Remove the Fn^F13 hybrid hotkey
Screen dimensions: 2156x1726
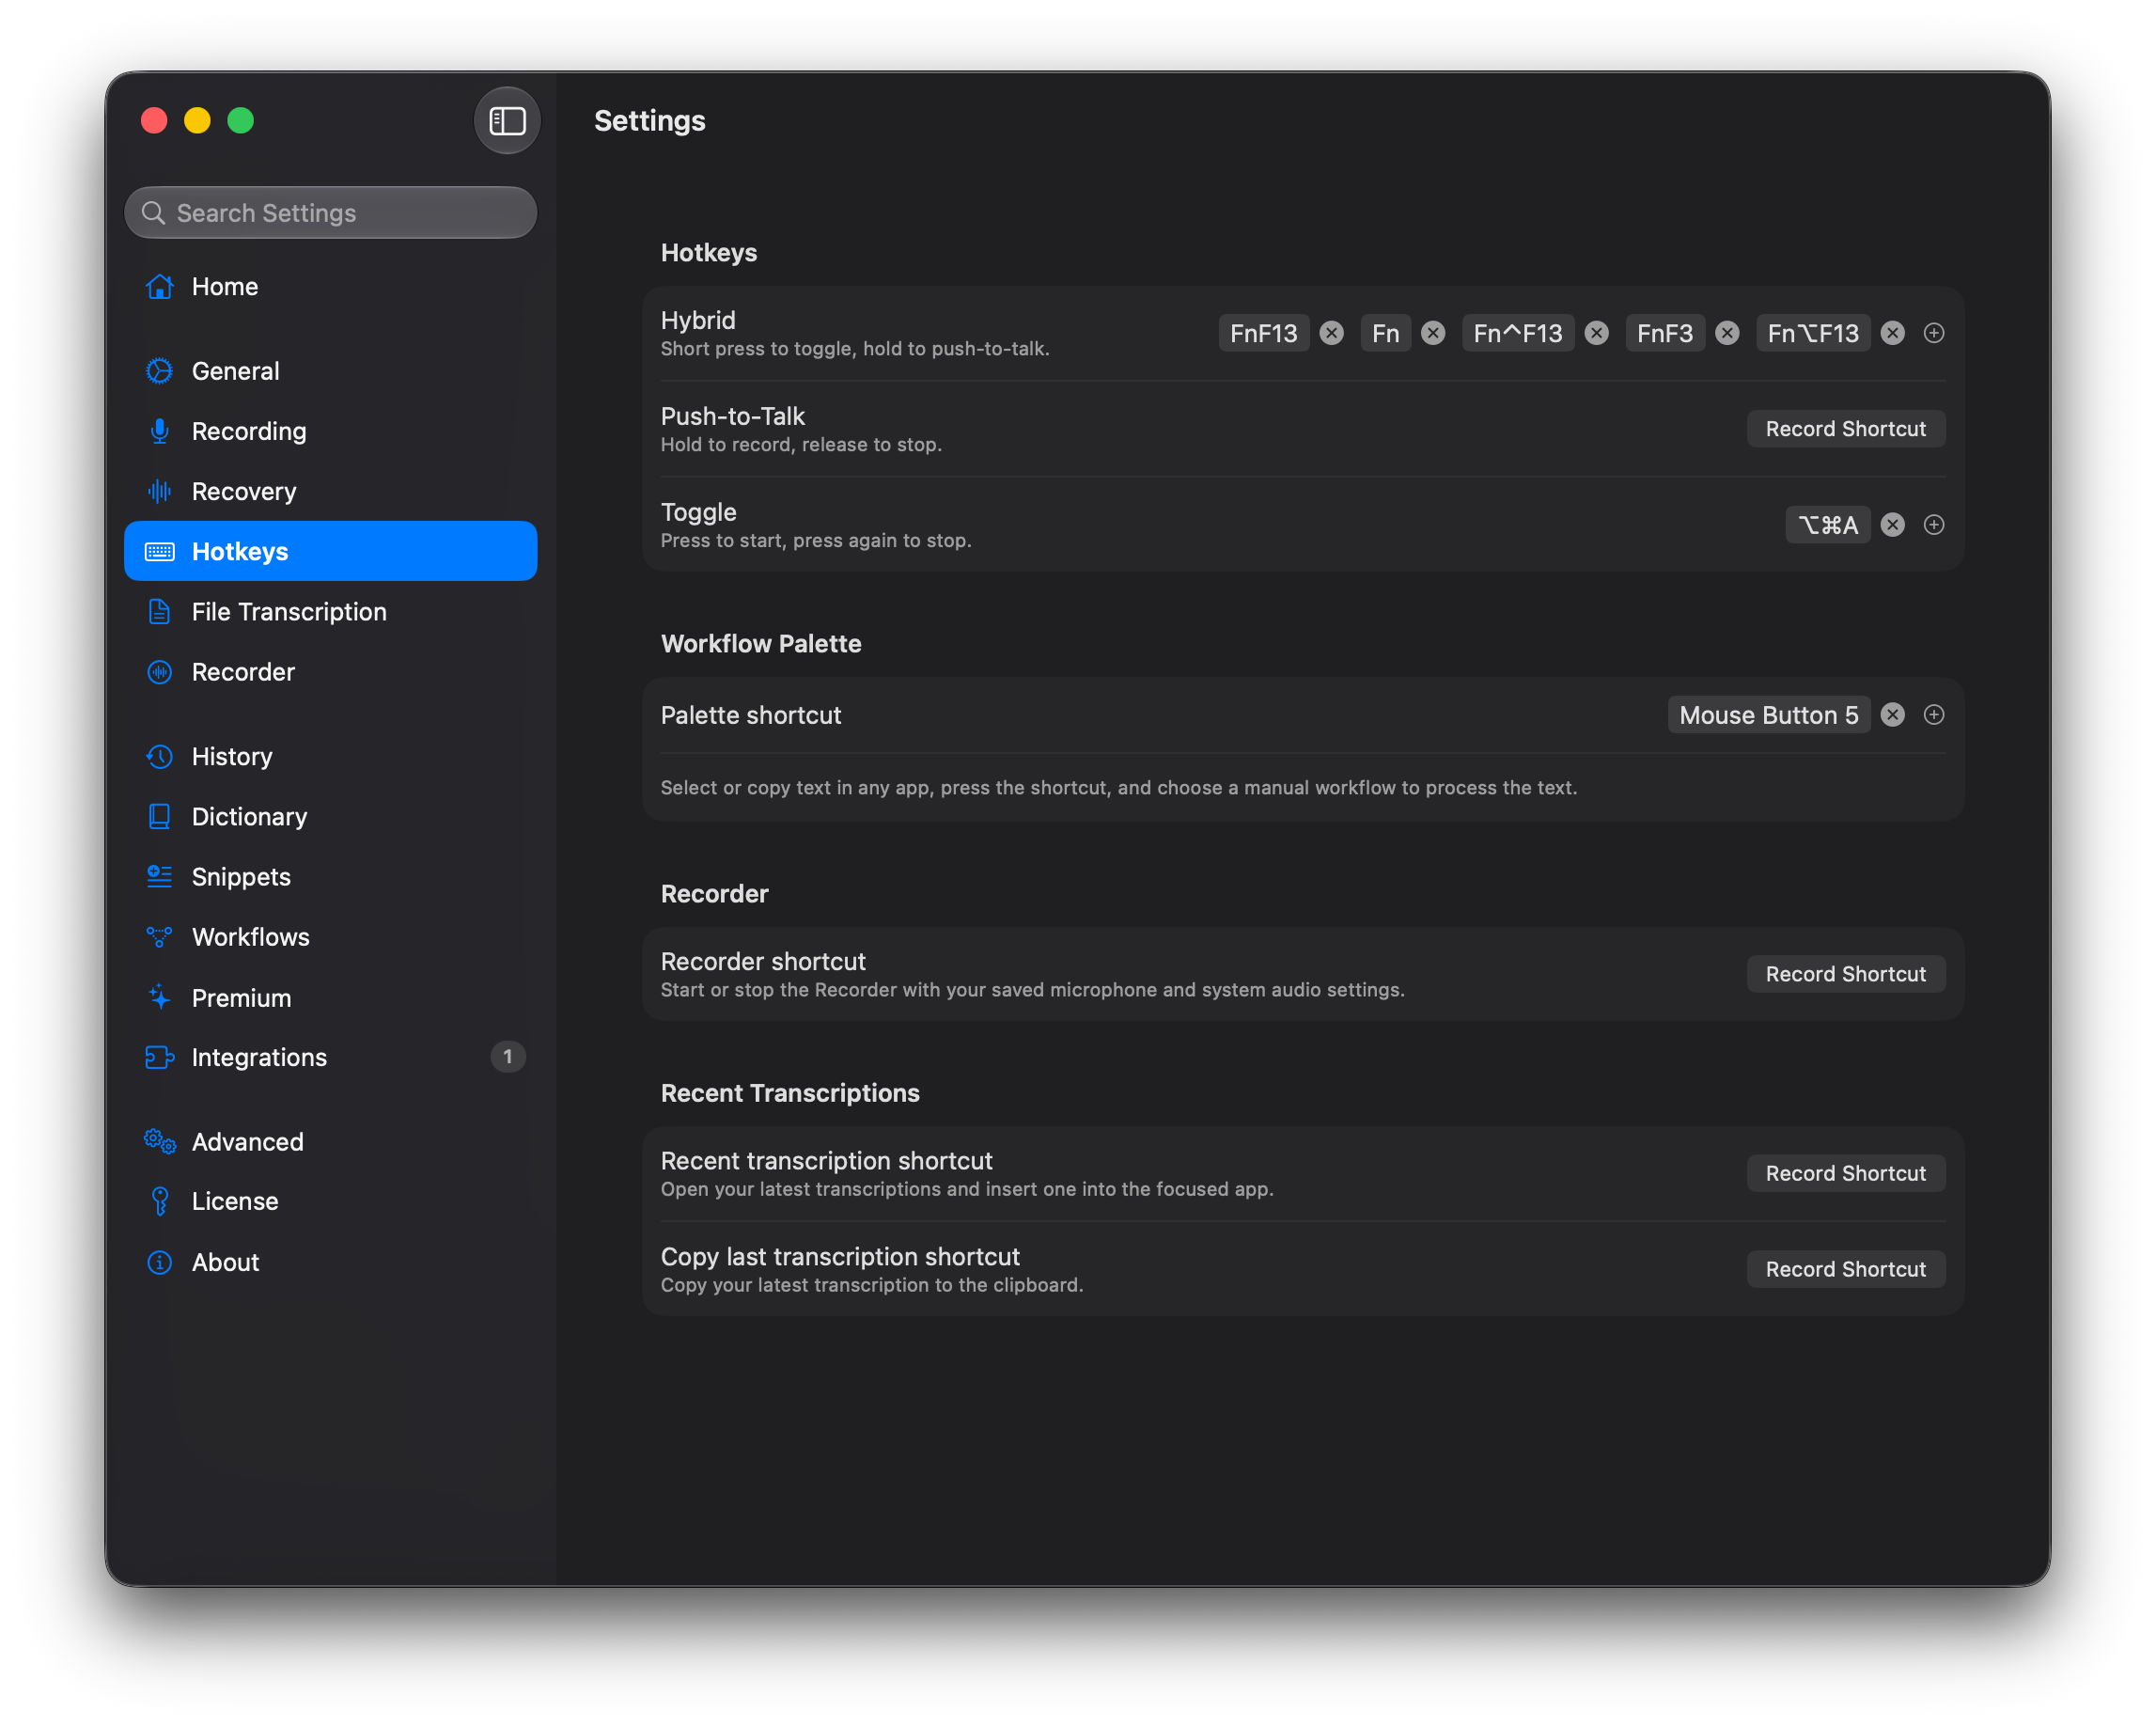coord(1597,333)
